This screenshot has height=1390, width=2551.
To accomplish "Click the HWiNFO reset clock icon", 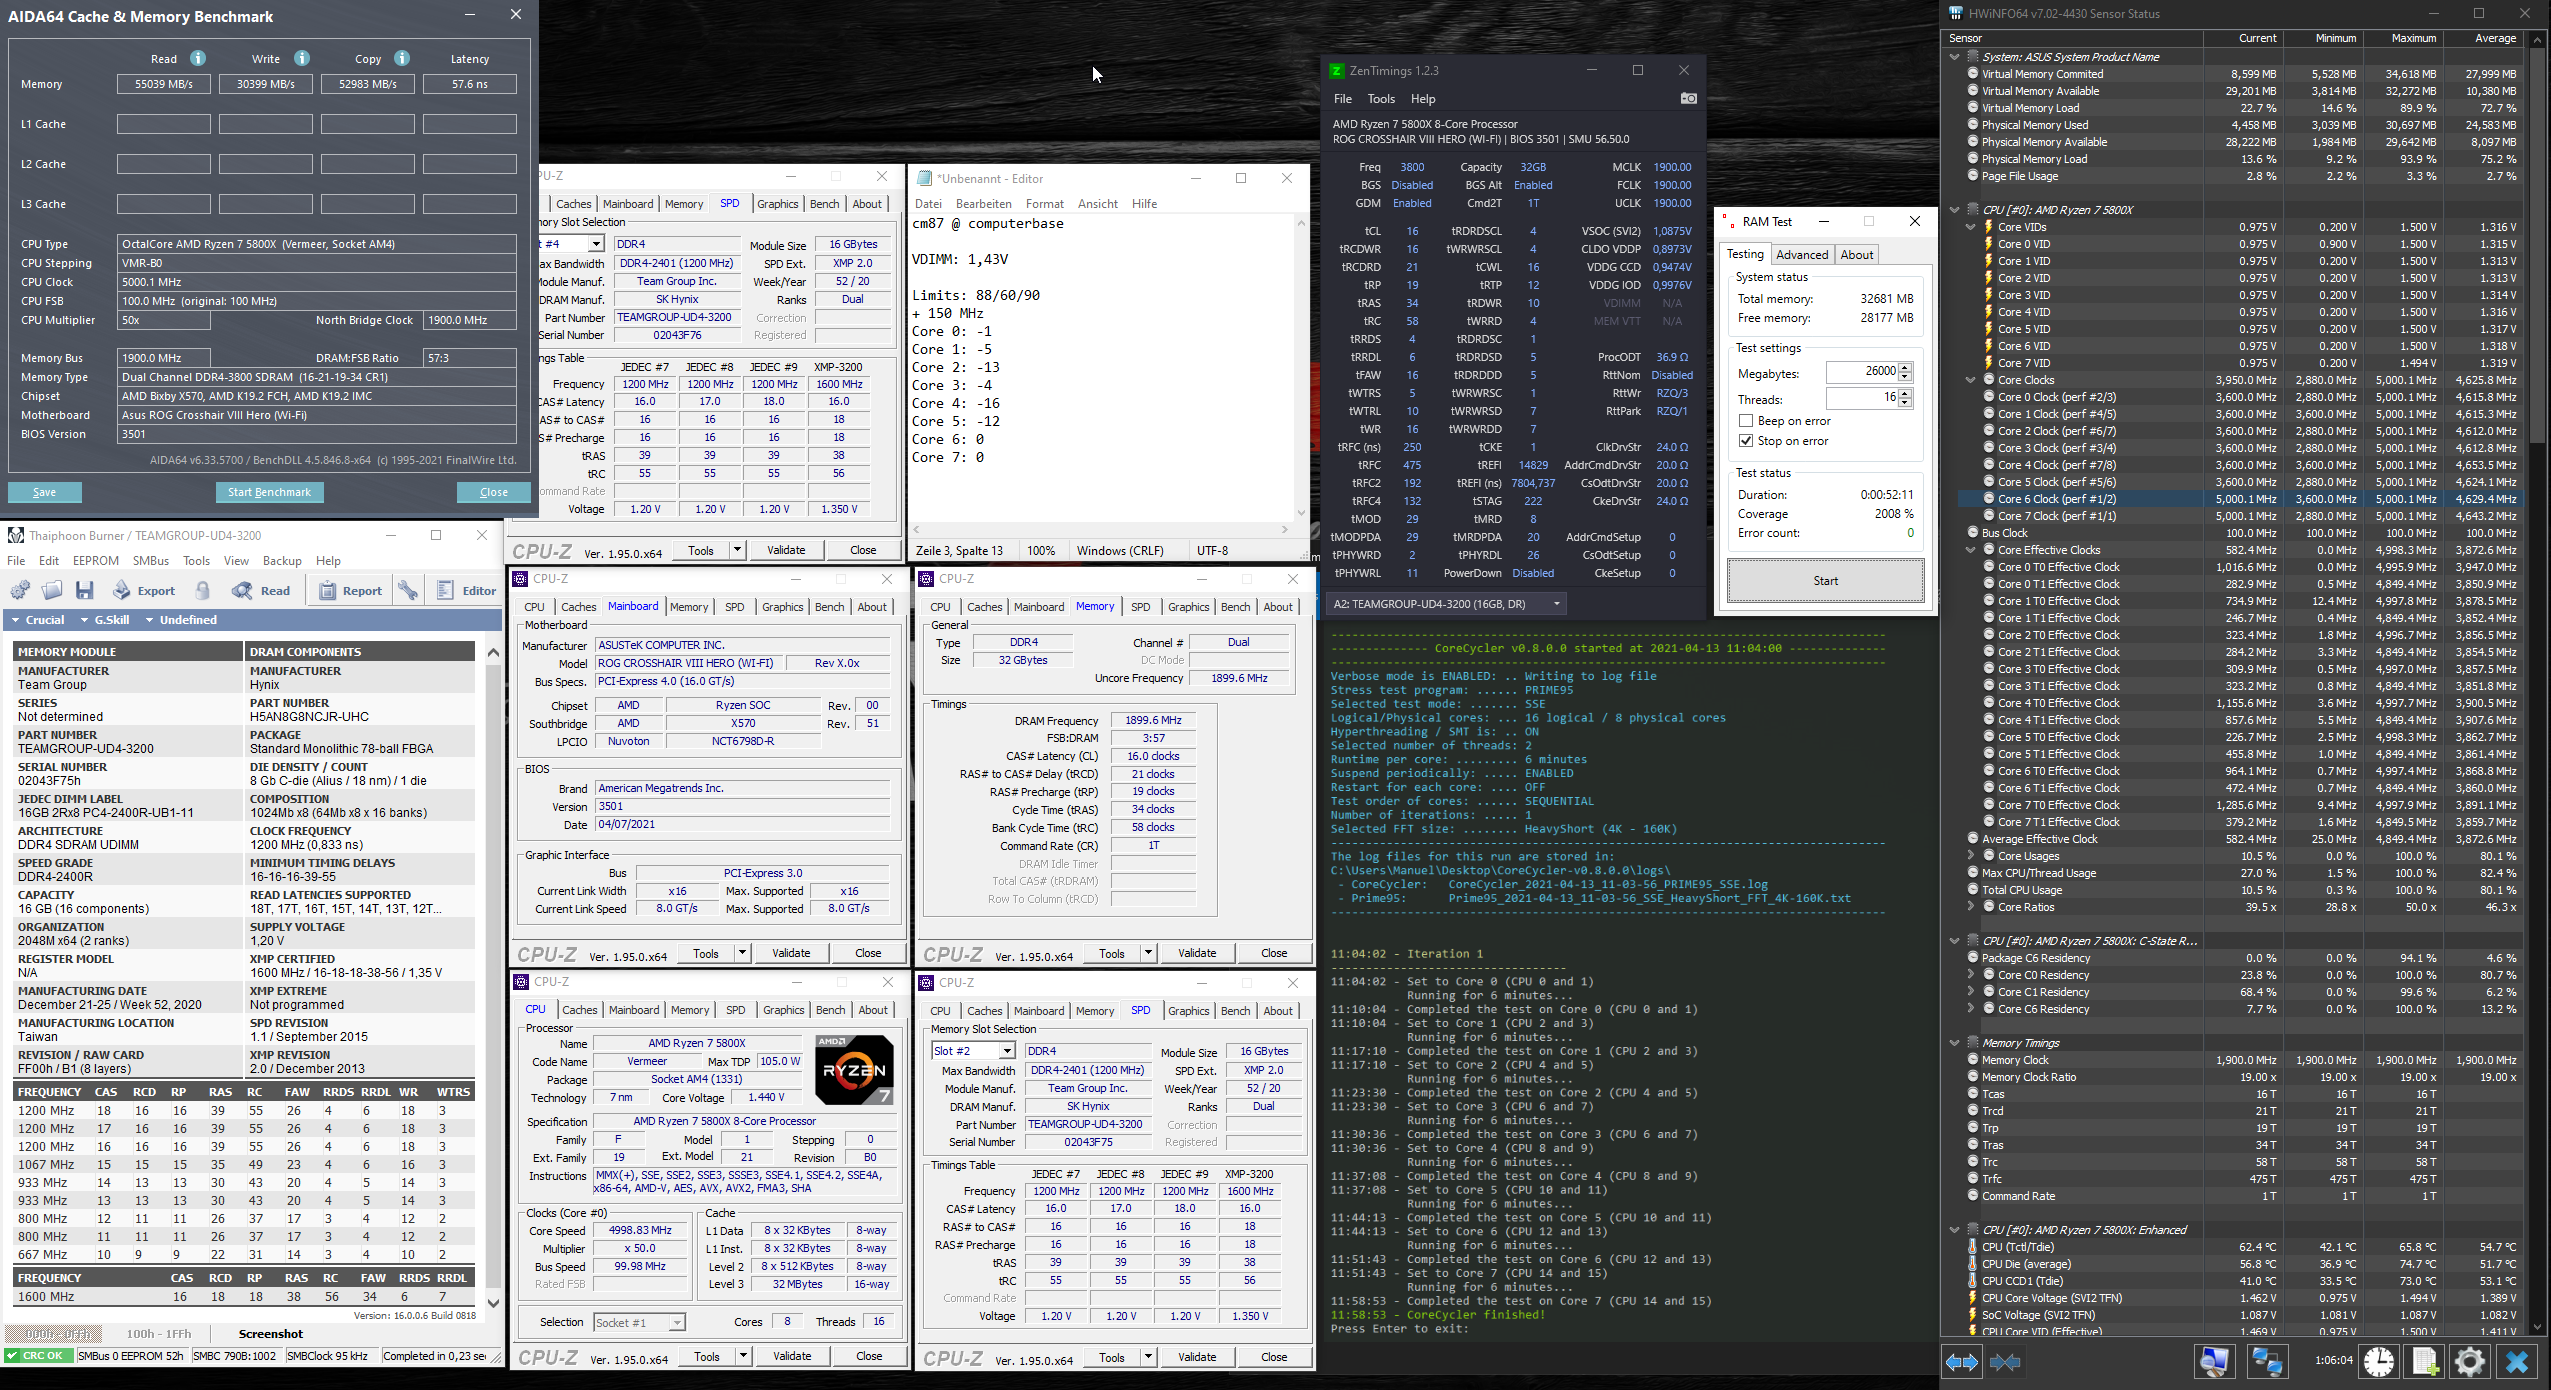I will [x=2379, y=1361].
